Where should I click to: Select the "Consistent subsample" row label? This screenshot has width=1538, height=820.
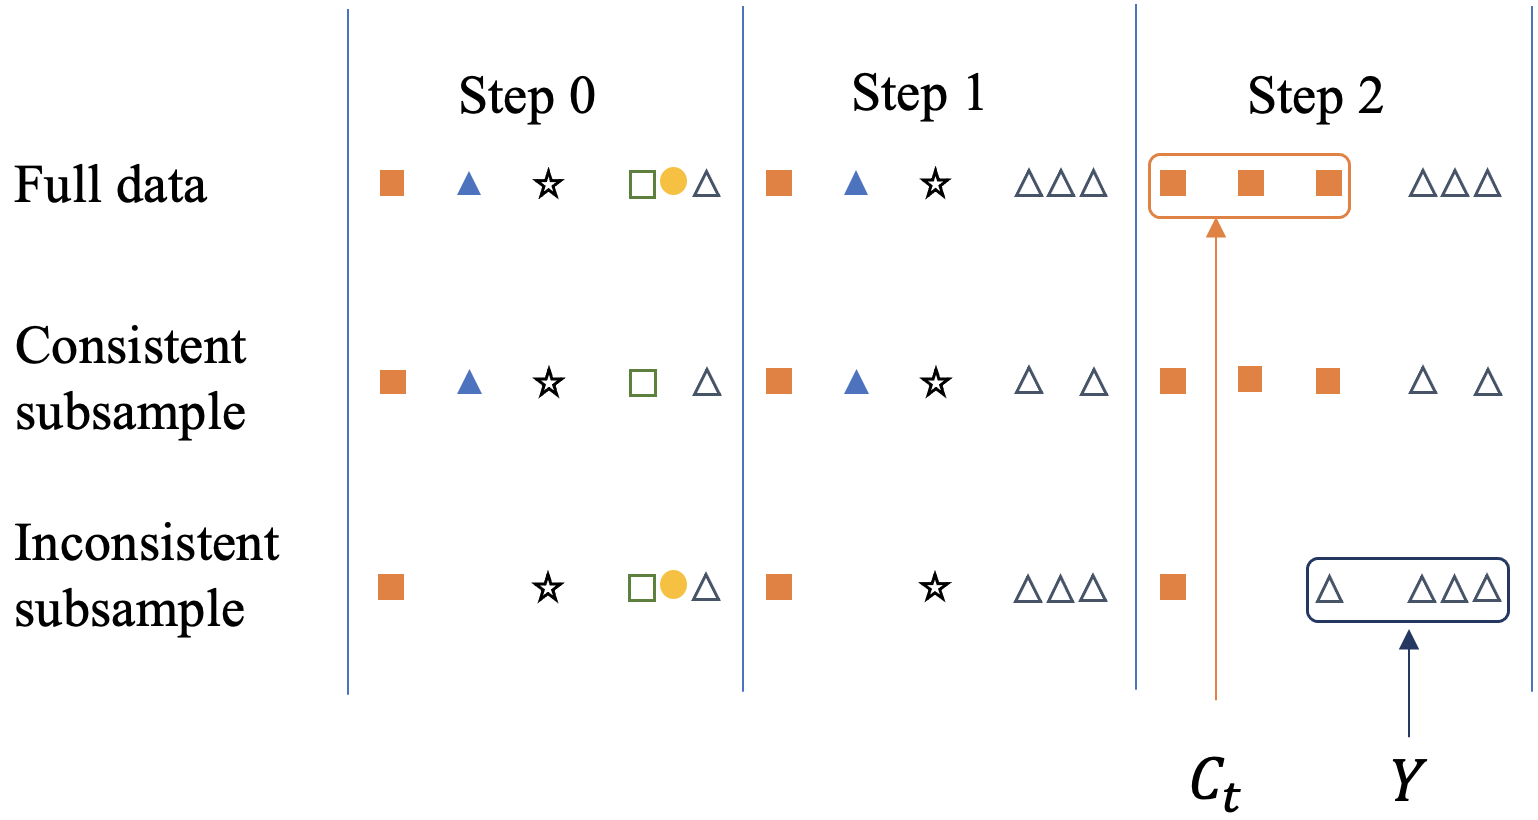(x=131, y=378)
